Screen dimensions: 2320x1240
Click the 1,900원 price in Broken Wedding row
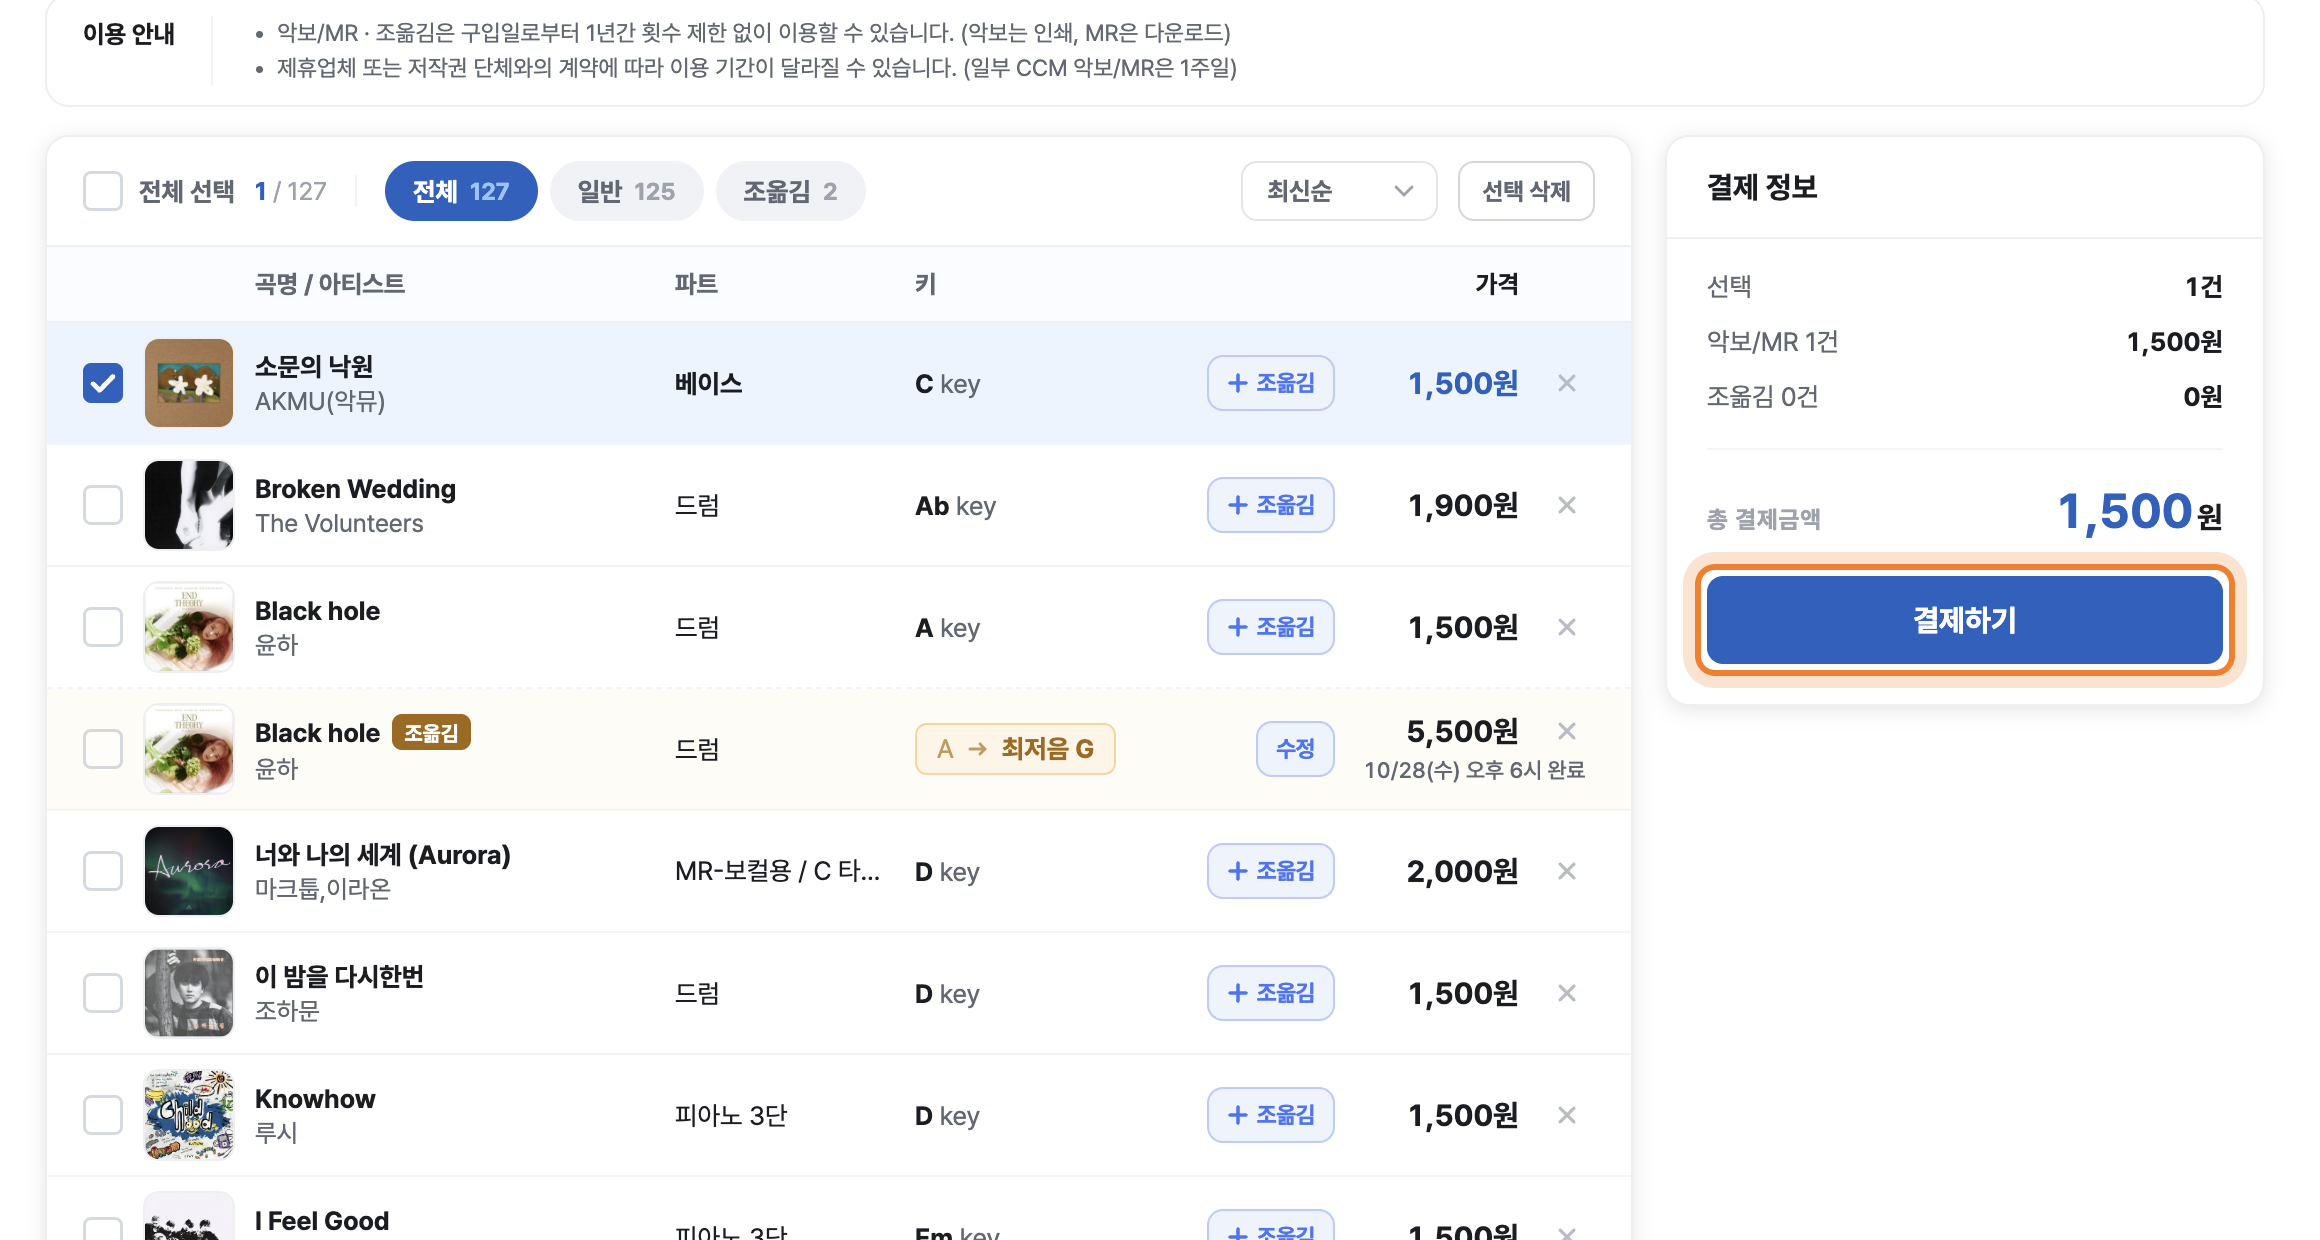1463,506
